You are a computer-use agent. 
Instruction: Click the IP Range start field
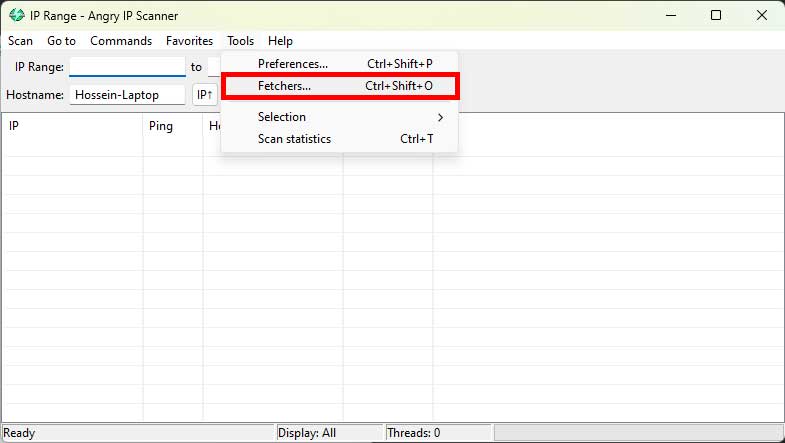[127, 67]
